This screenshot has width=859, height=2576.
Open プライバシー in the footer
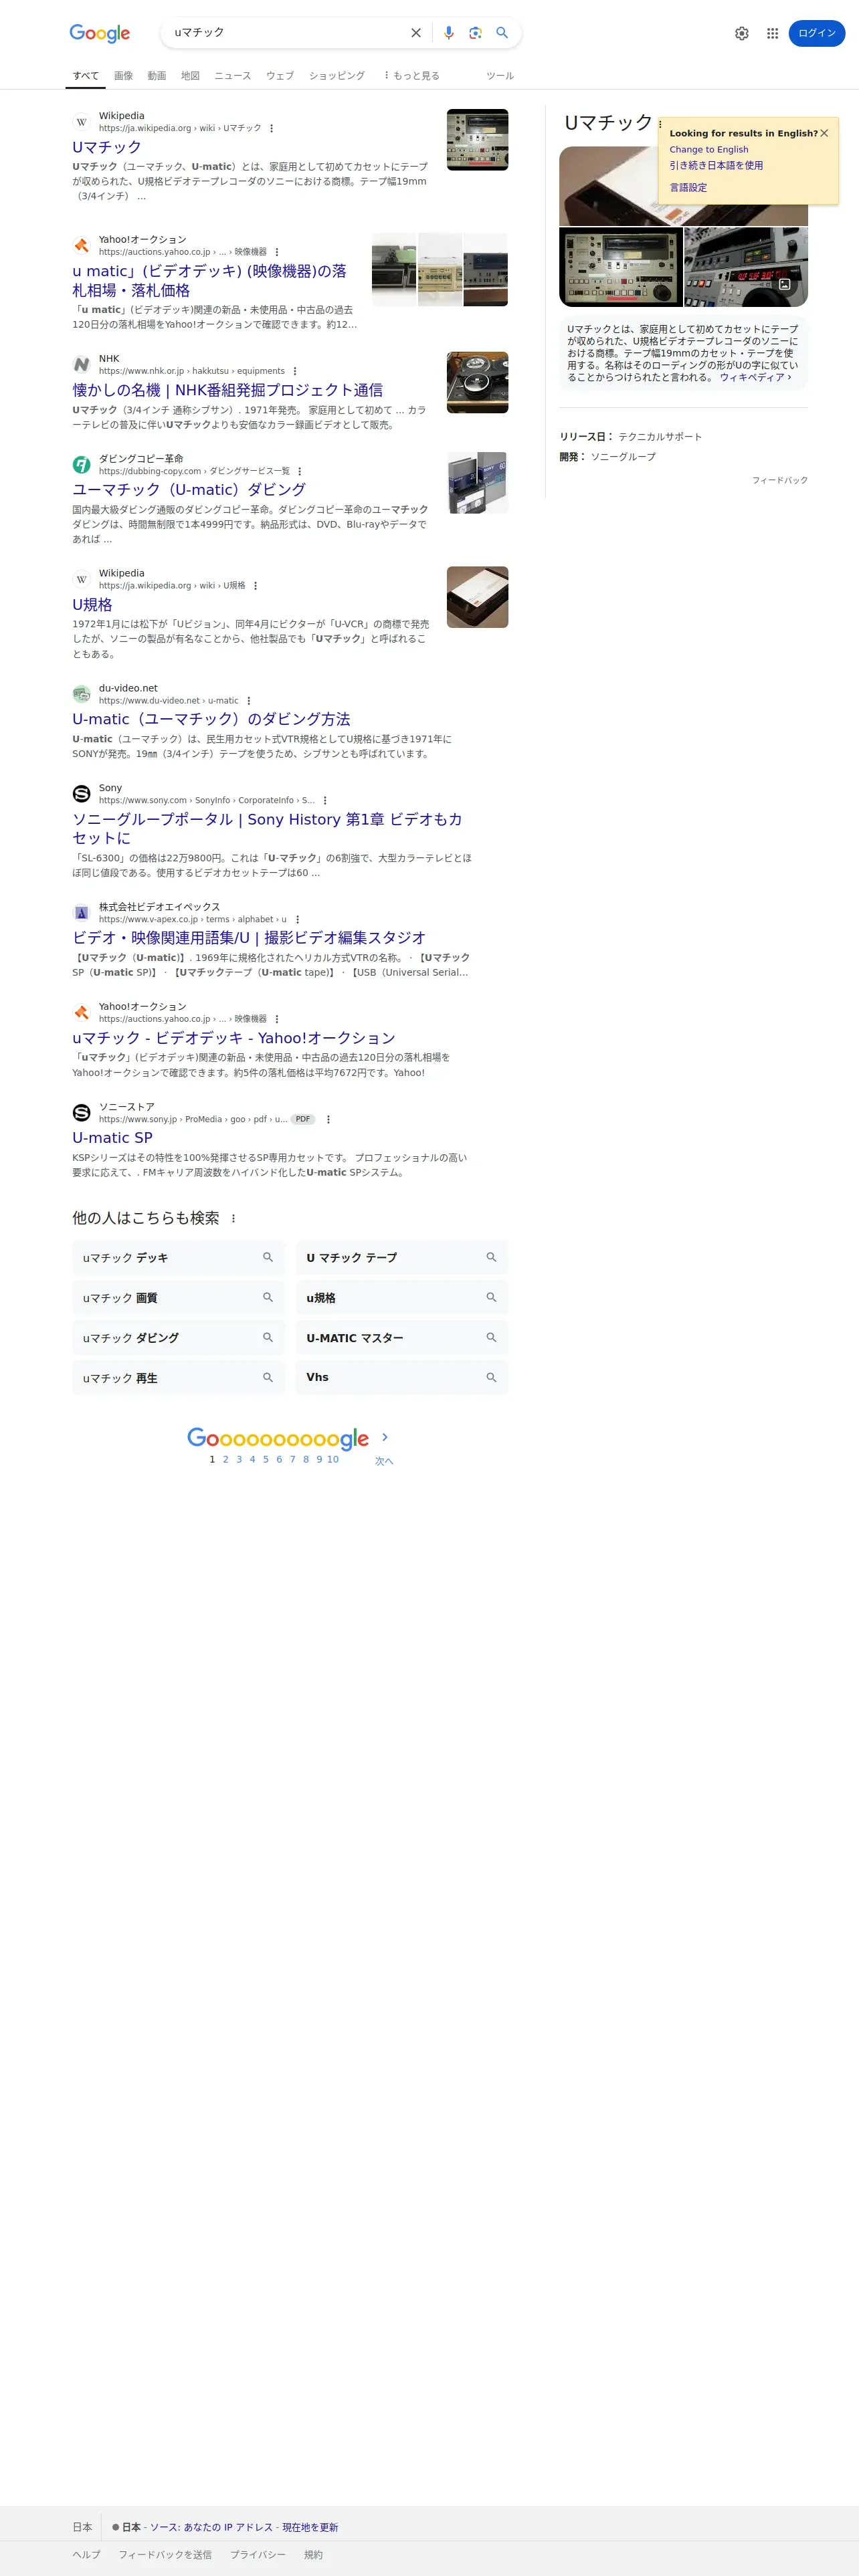(258, 2555)
